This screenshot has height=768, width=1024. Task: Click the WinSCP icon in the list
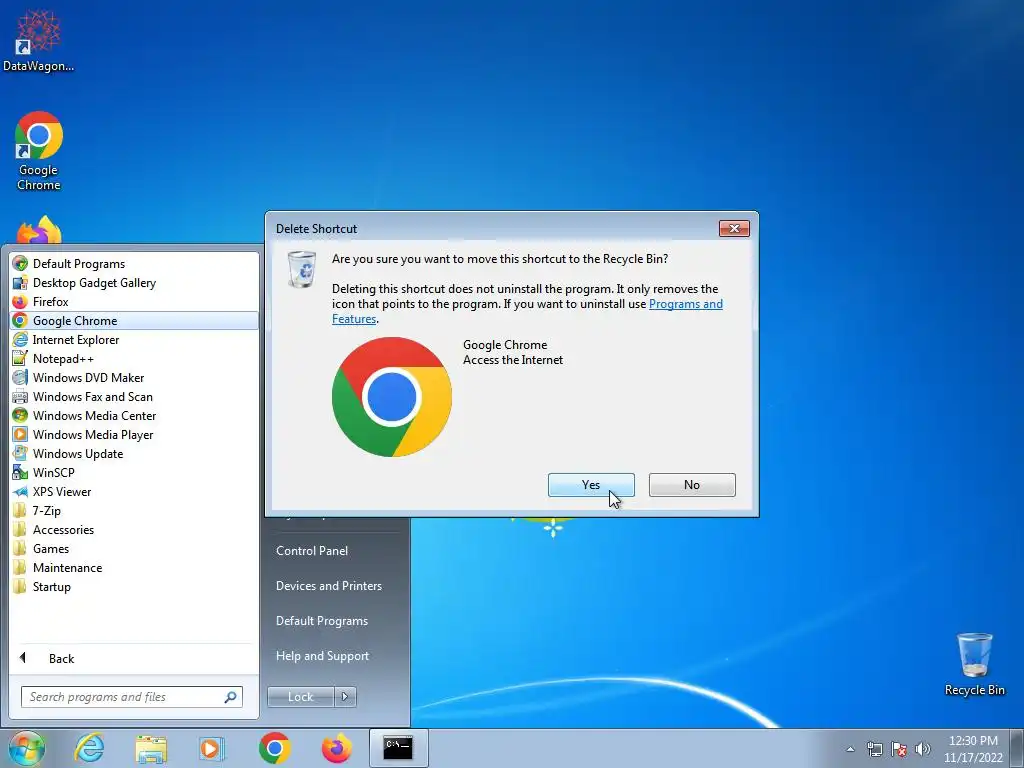(20, 472)
